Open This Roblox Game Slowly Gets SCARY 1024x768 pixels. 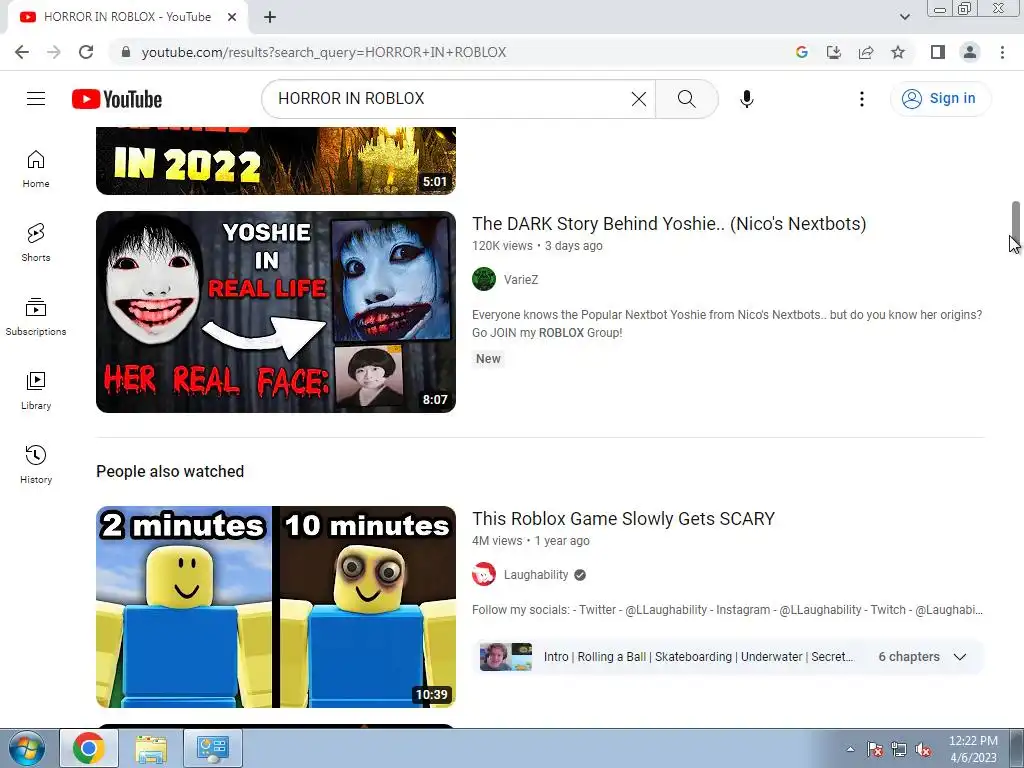623,519
